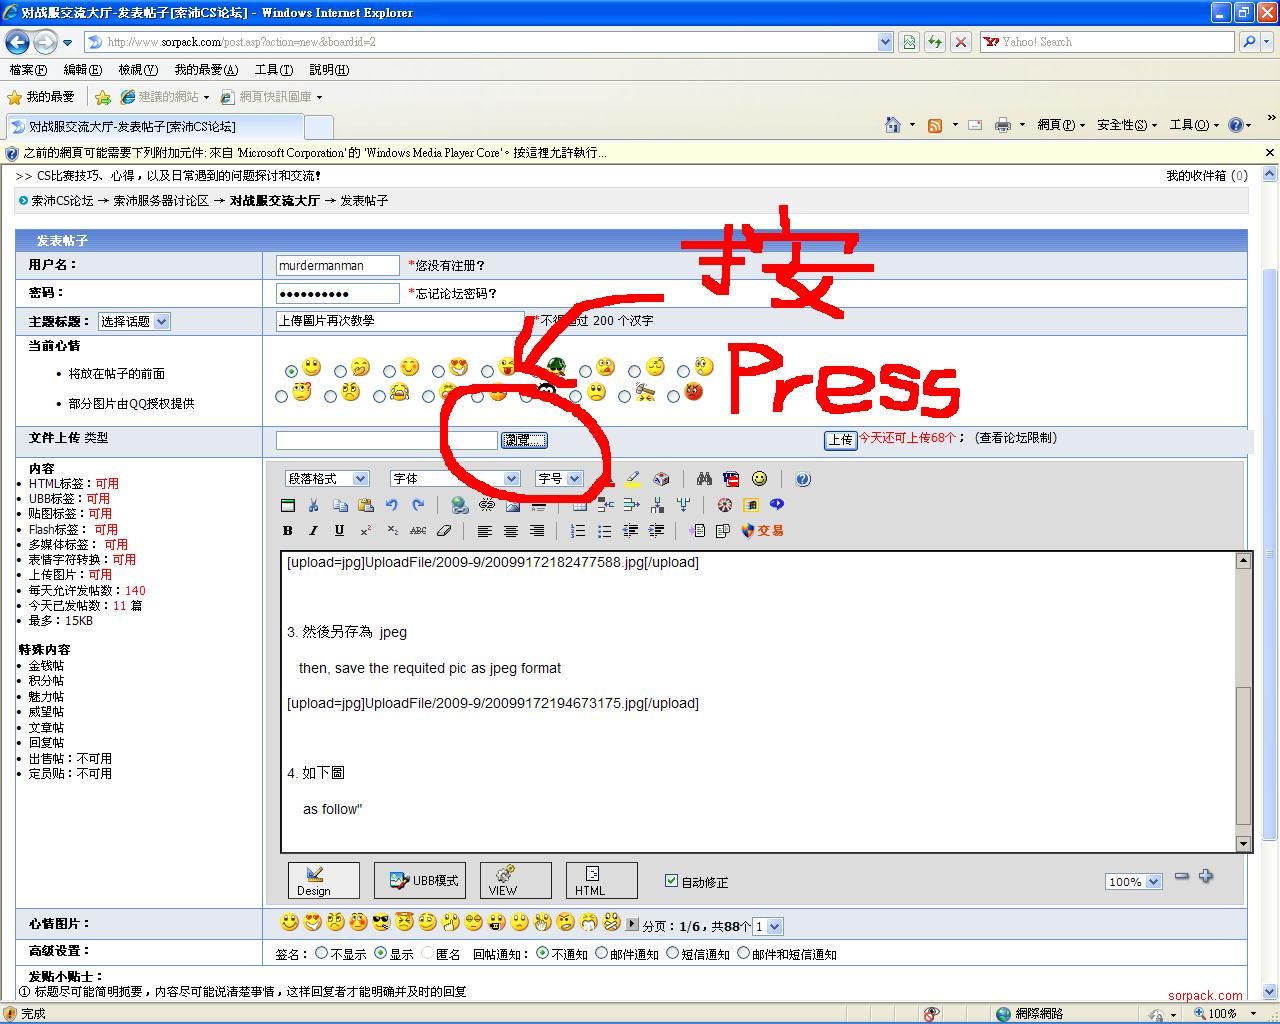Click the Undo arrow in editor toolbar

point(392,505)
